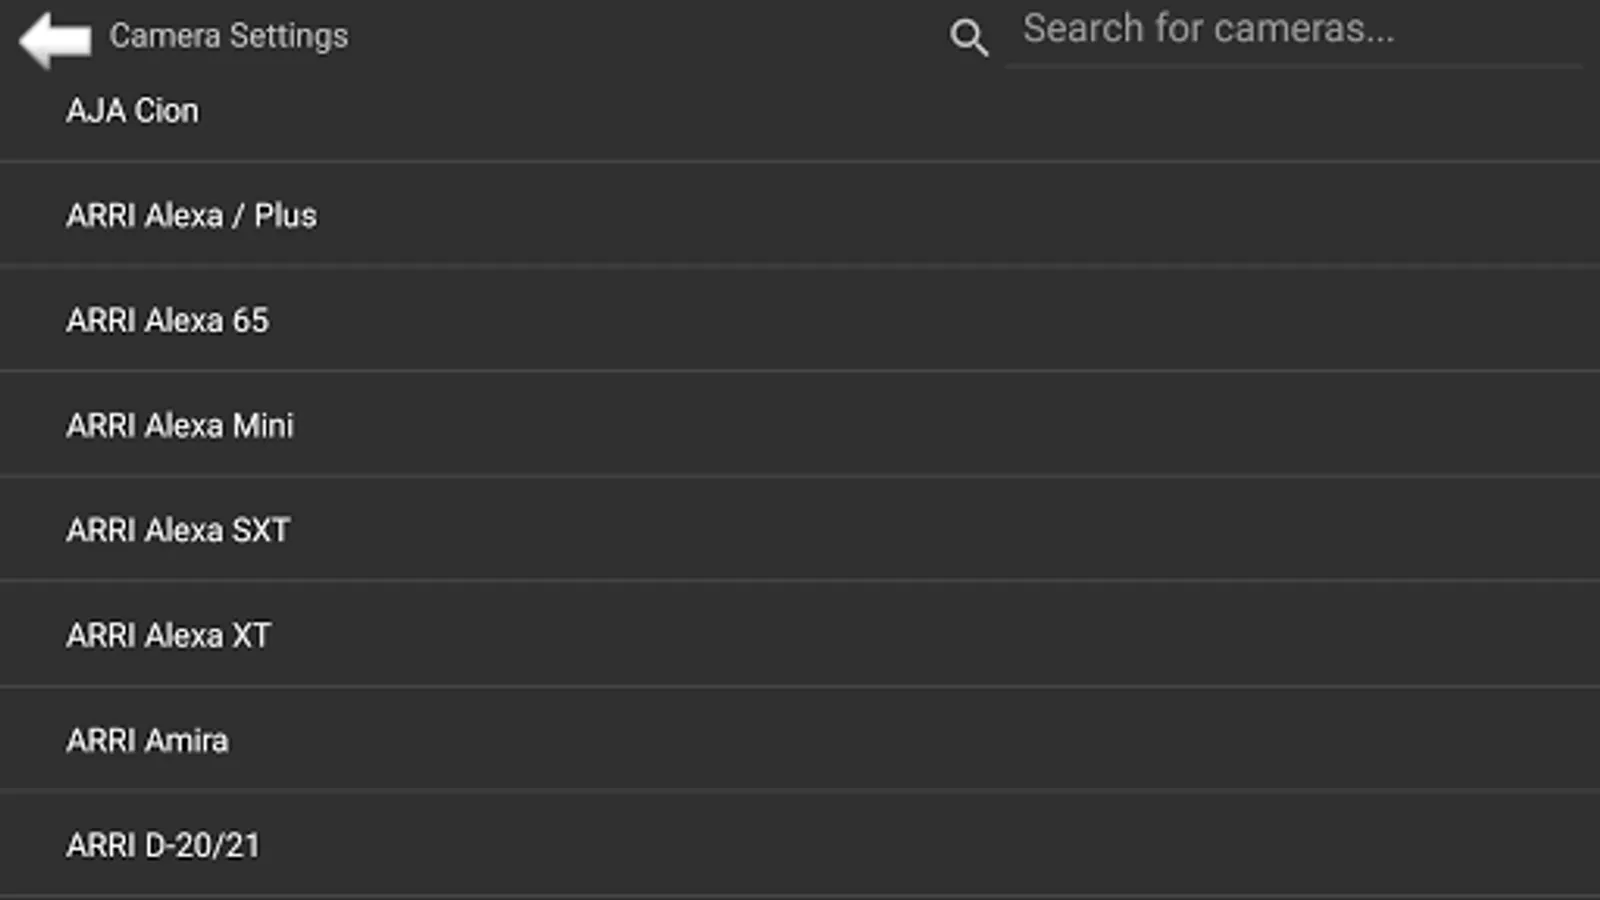1600x900 pixels.
Task: Activate search with the lens icon
Action: 968,38
